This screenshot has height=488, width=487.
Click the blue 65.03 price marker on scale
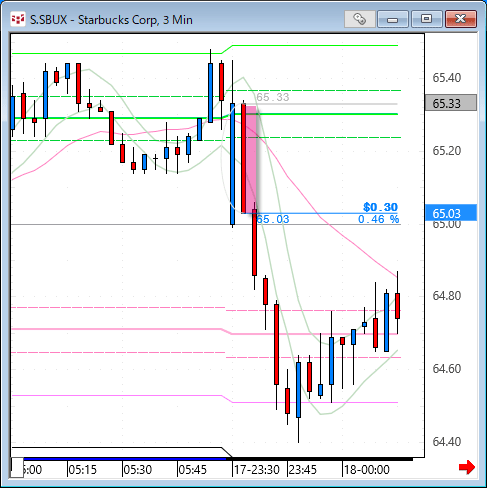[x=451, y=213]
